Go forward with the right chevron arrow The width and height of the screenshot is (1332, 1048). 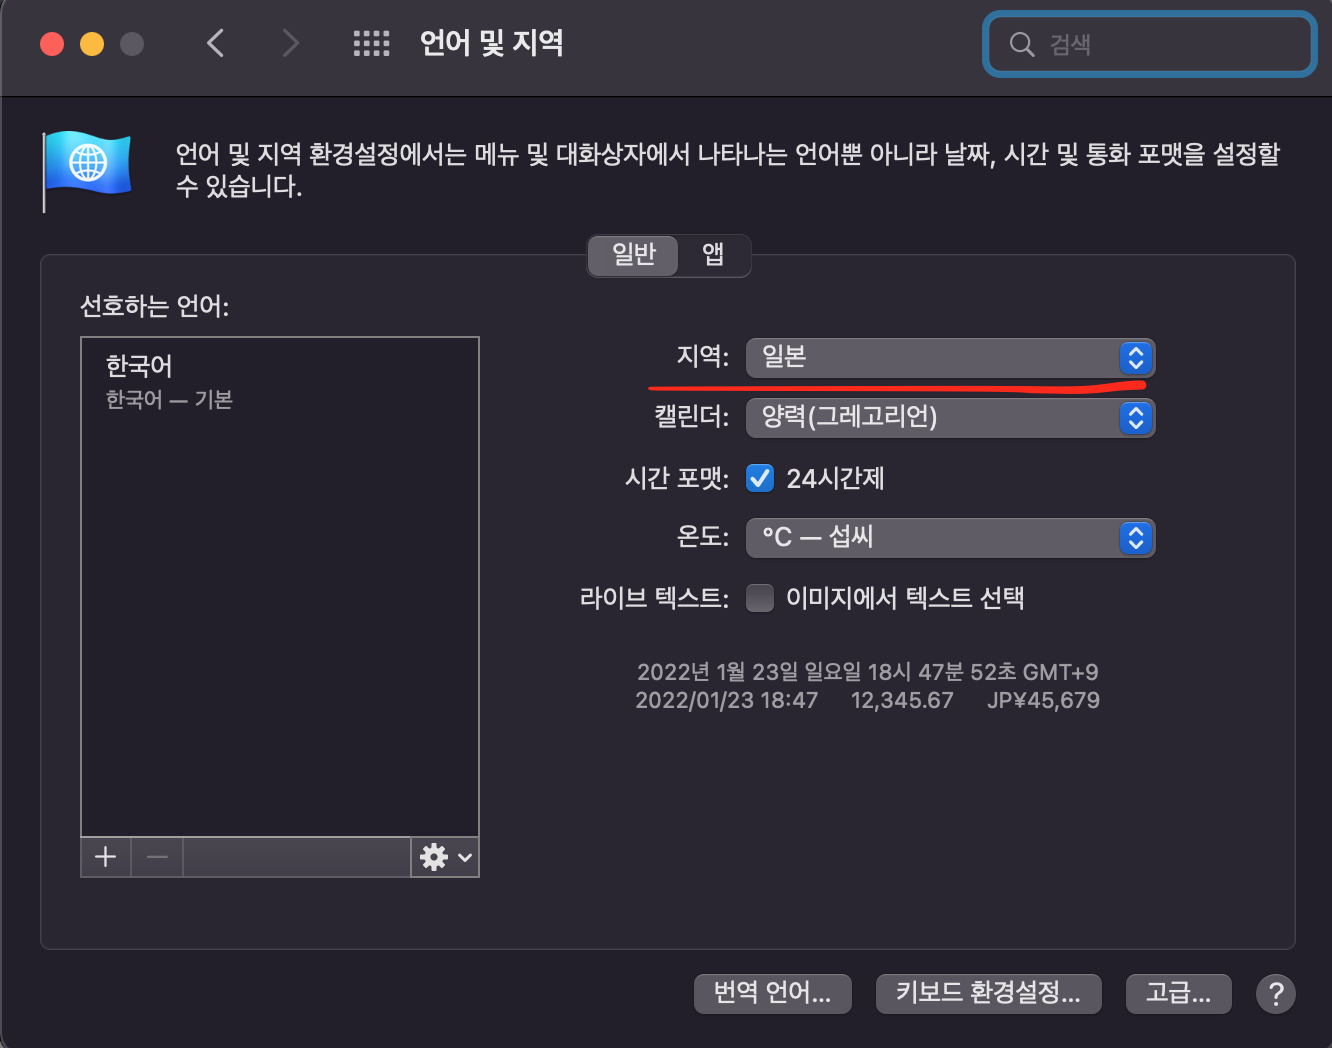point(290,43)
